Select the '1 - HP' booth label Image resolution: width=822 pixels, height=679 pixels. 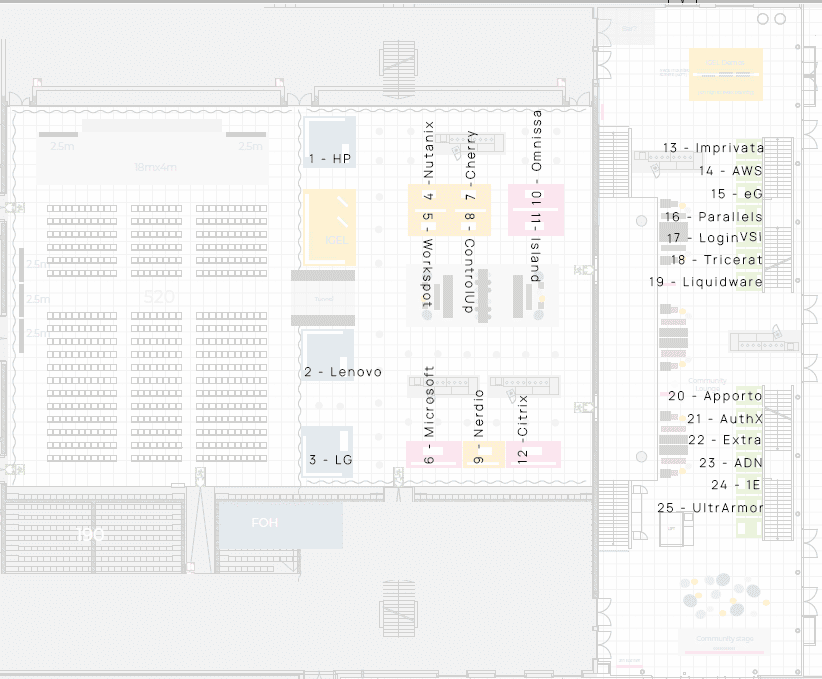(x=330, y=158)
